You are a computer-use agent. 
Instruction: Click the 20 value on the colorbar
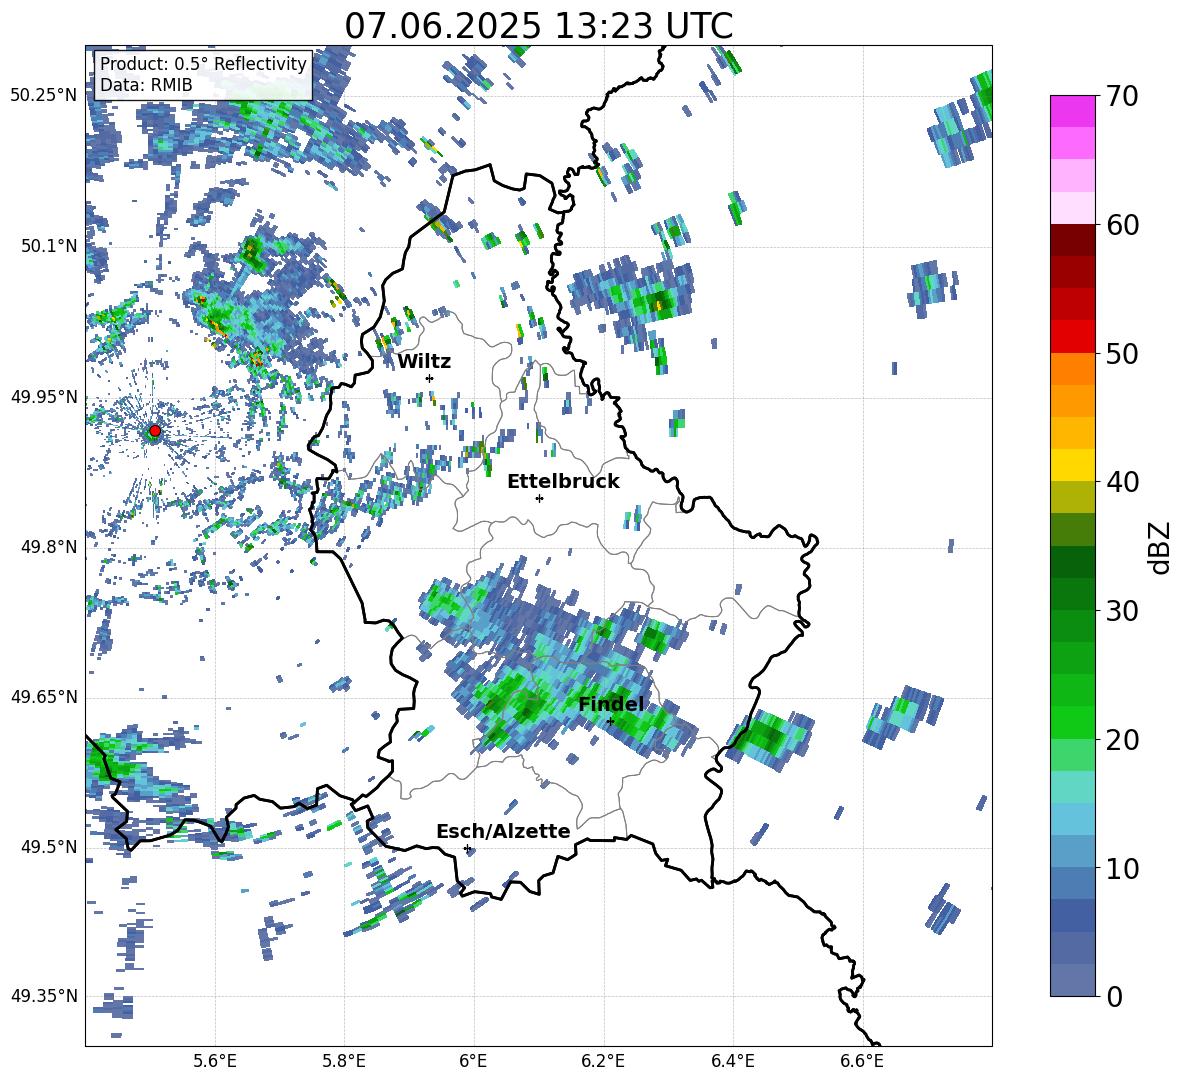coord(1122,739)
